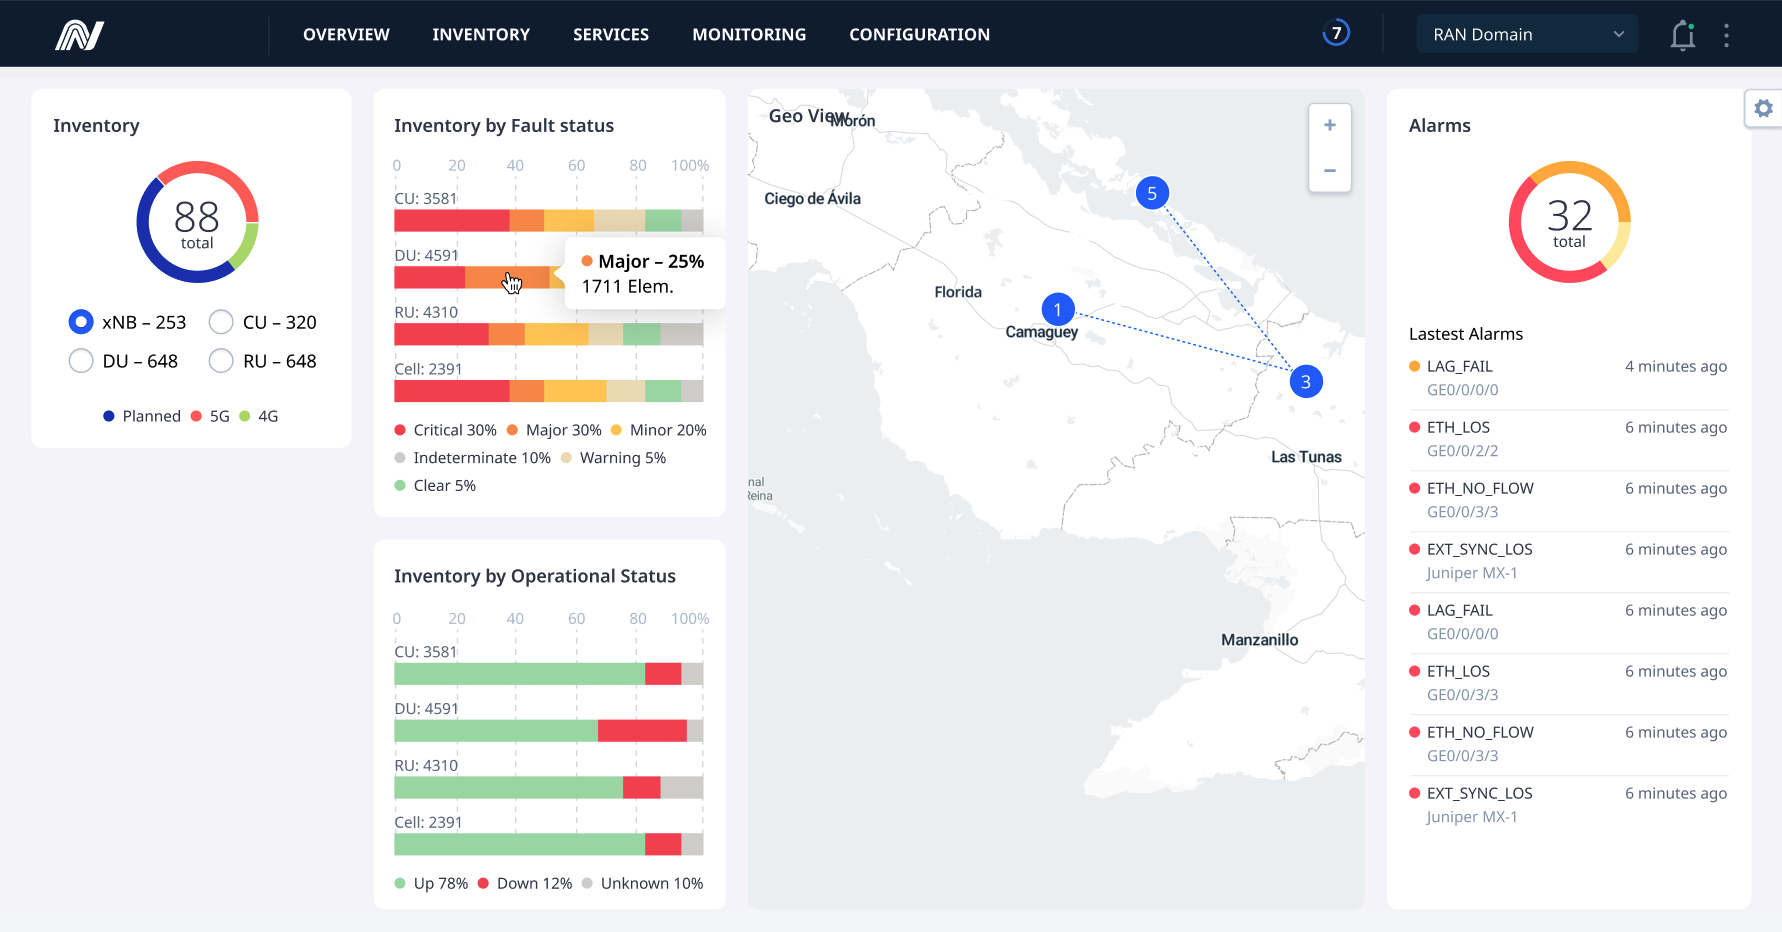Click map cluster marker numbered 5
This screenshot has height=932, width=1782.
click(x=1152, y=193)
